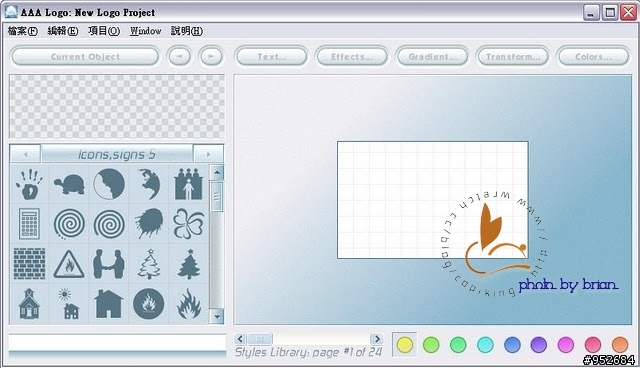Click the checkered object preview pane

[x=117, y=107]
